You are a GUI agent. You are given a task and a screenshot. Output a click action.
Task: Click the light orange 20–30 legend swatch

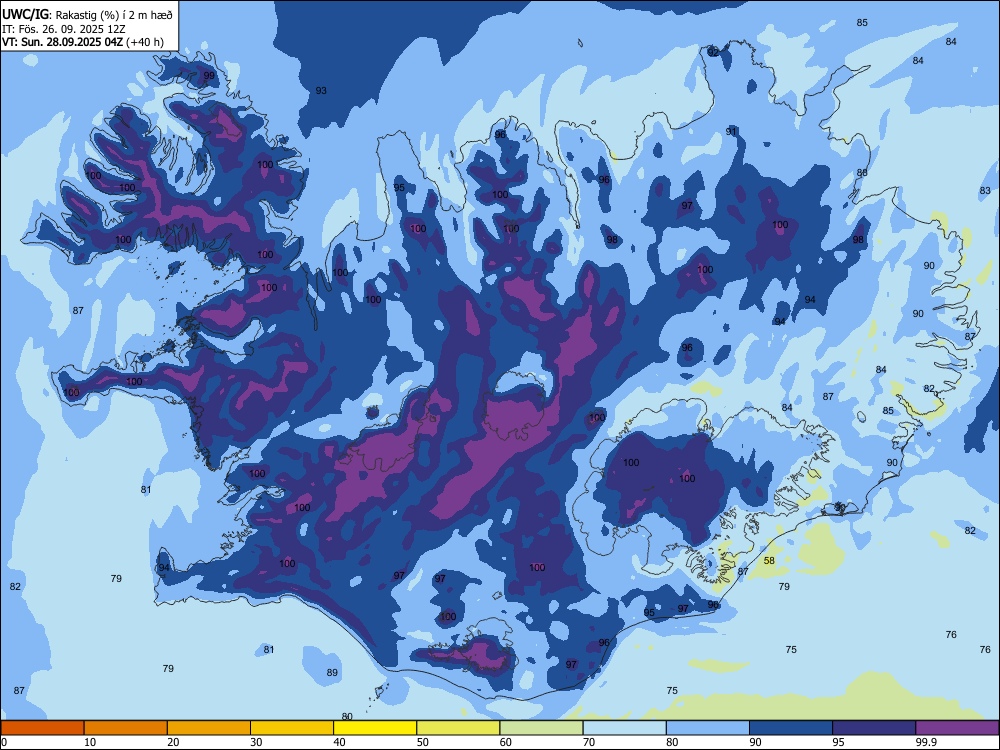(209, 728)
